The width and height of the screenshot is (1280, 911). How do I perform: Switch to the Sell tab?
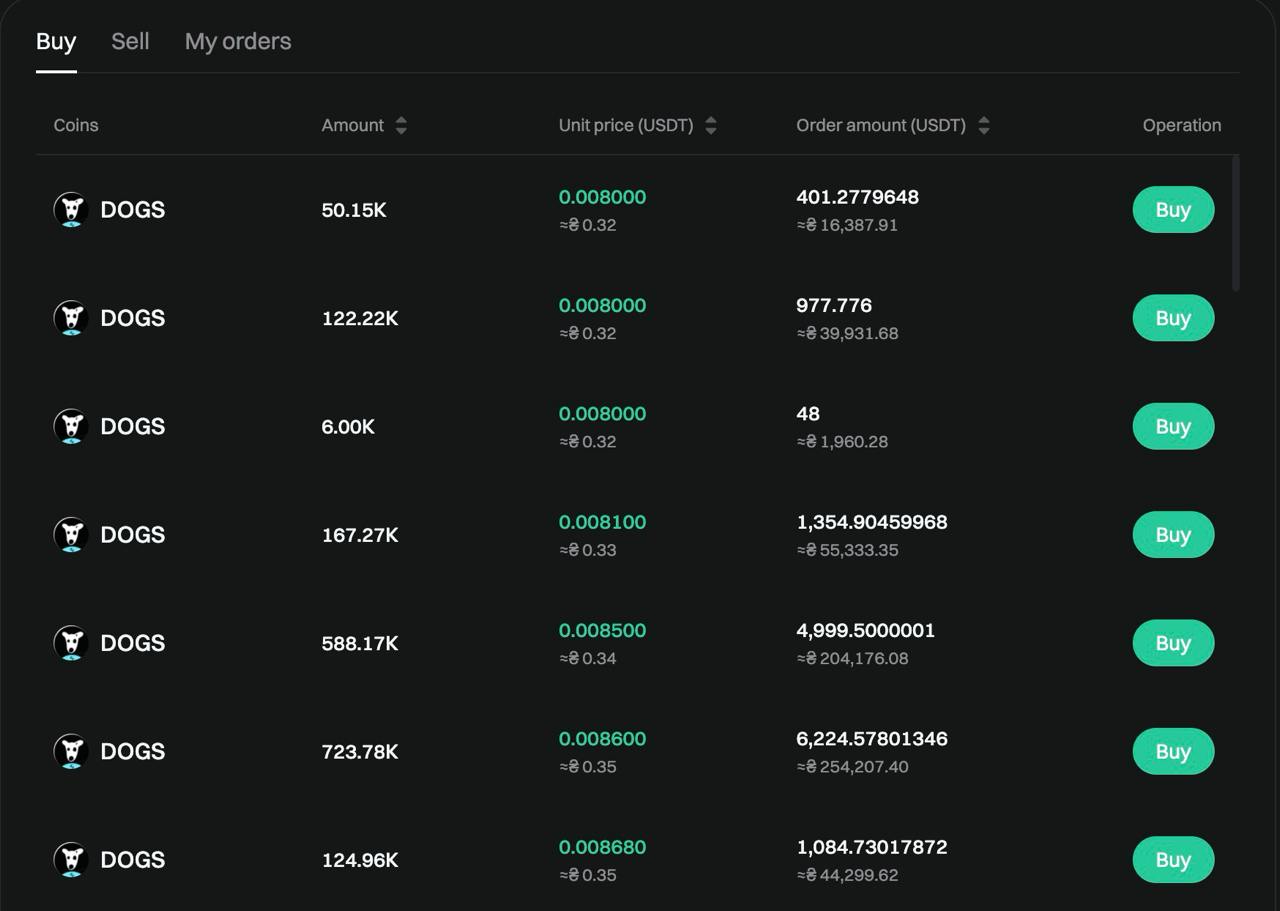(x=130, y=41)
